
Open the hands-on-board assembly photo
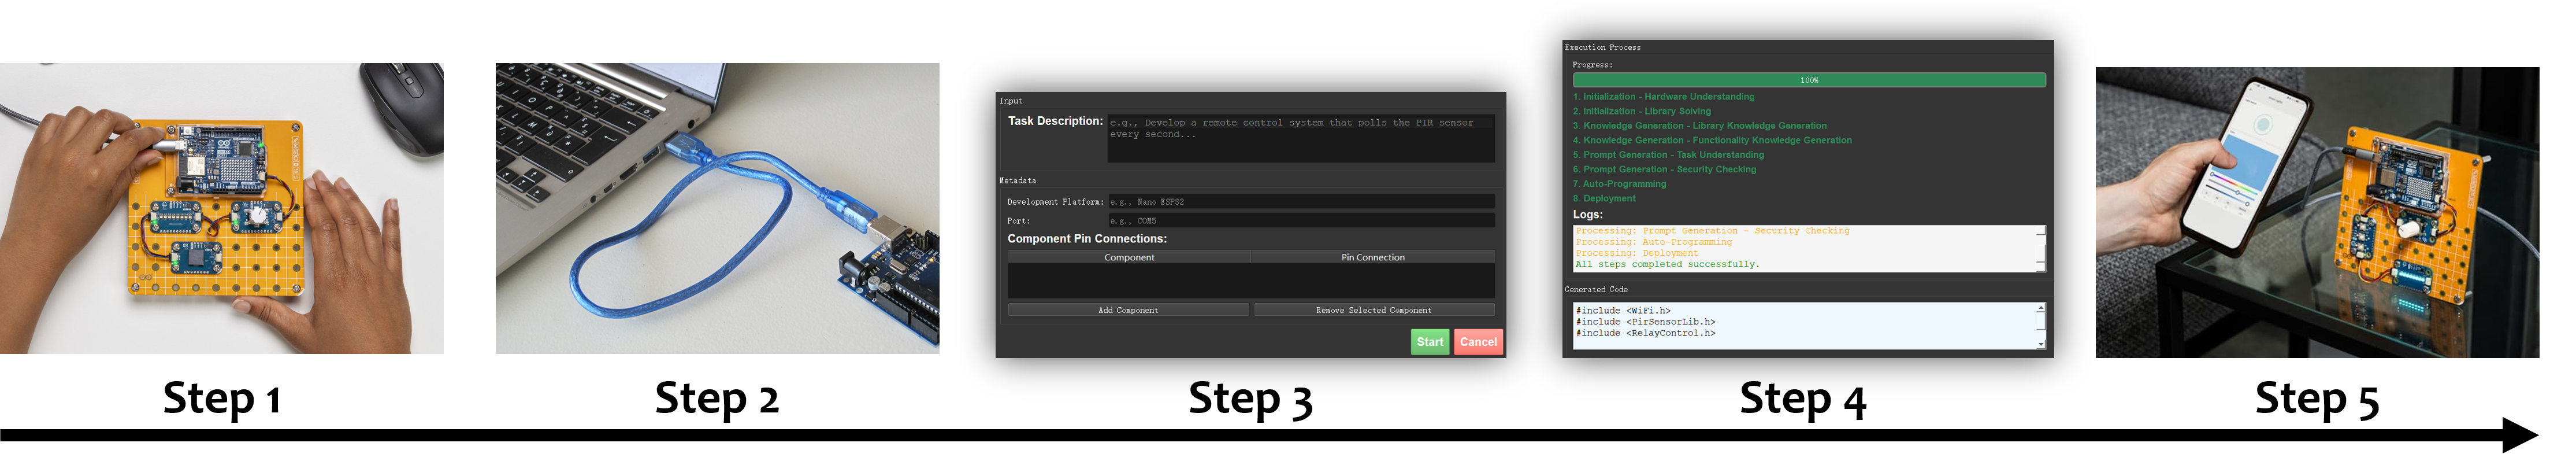click(x=221, y=208)
